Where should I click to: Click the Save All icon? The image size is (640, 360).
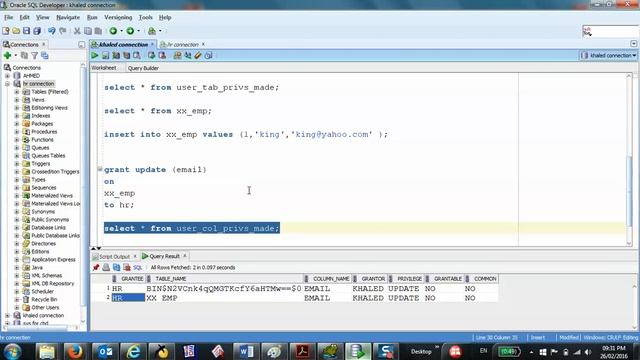[x=37, y=31]
